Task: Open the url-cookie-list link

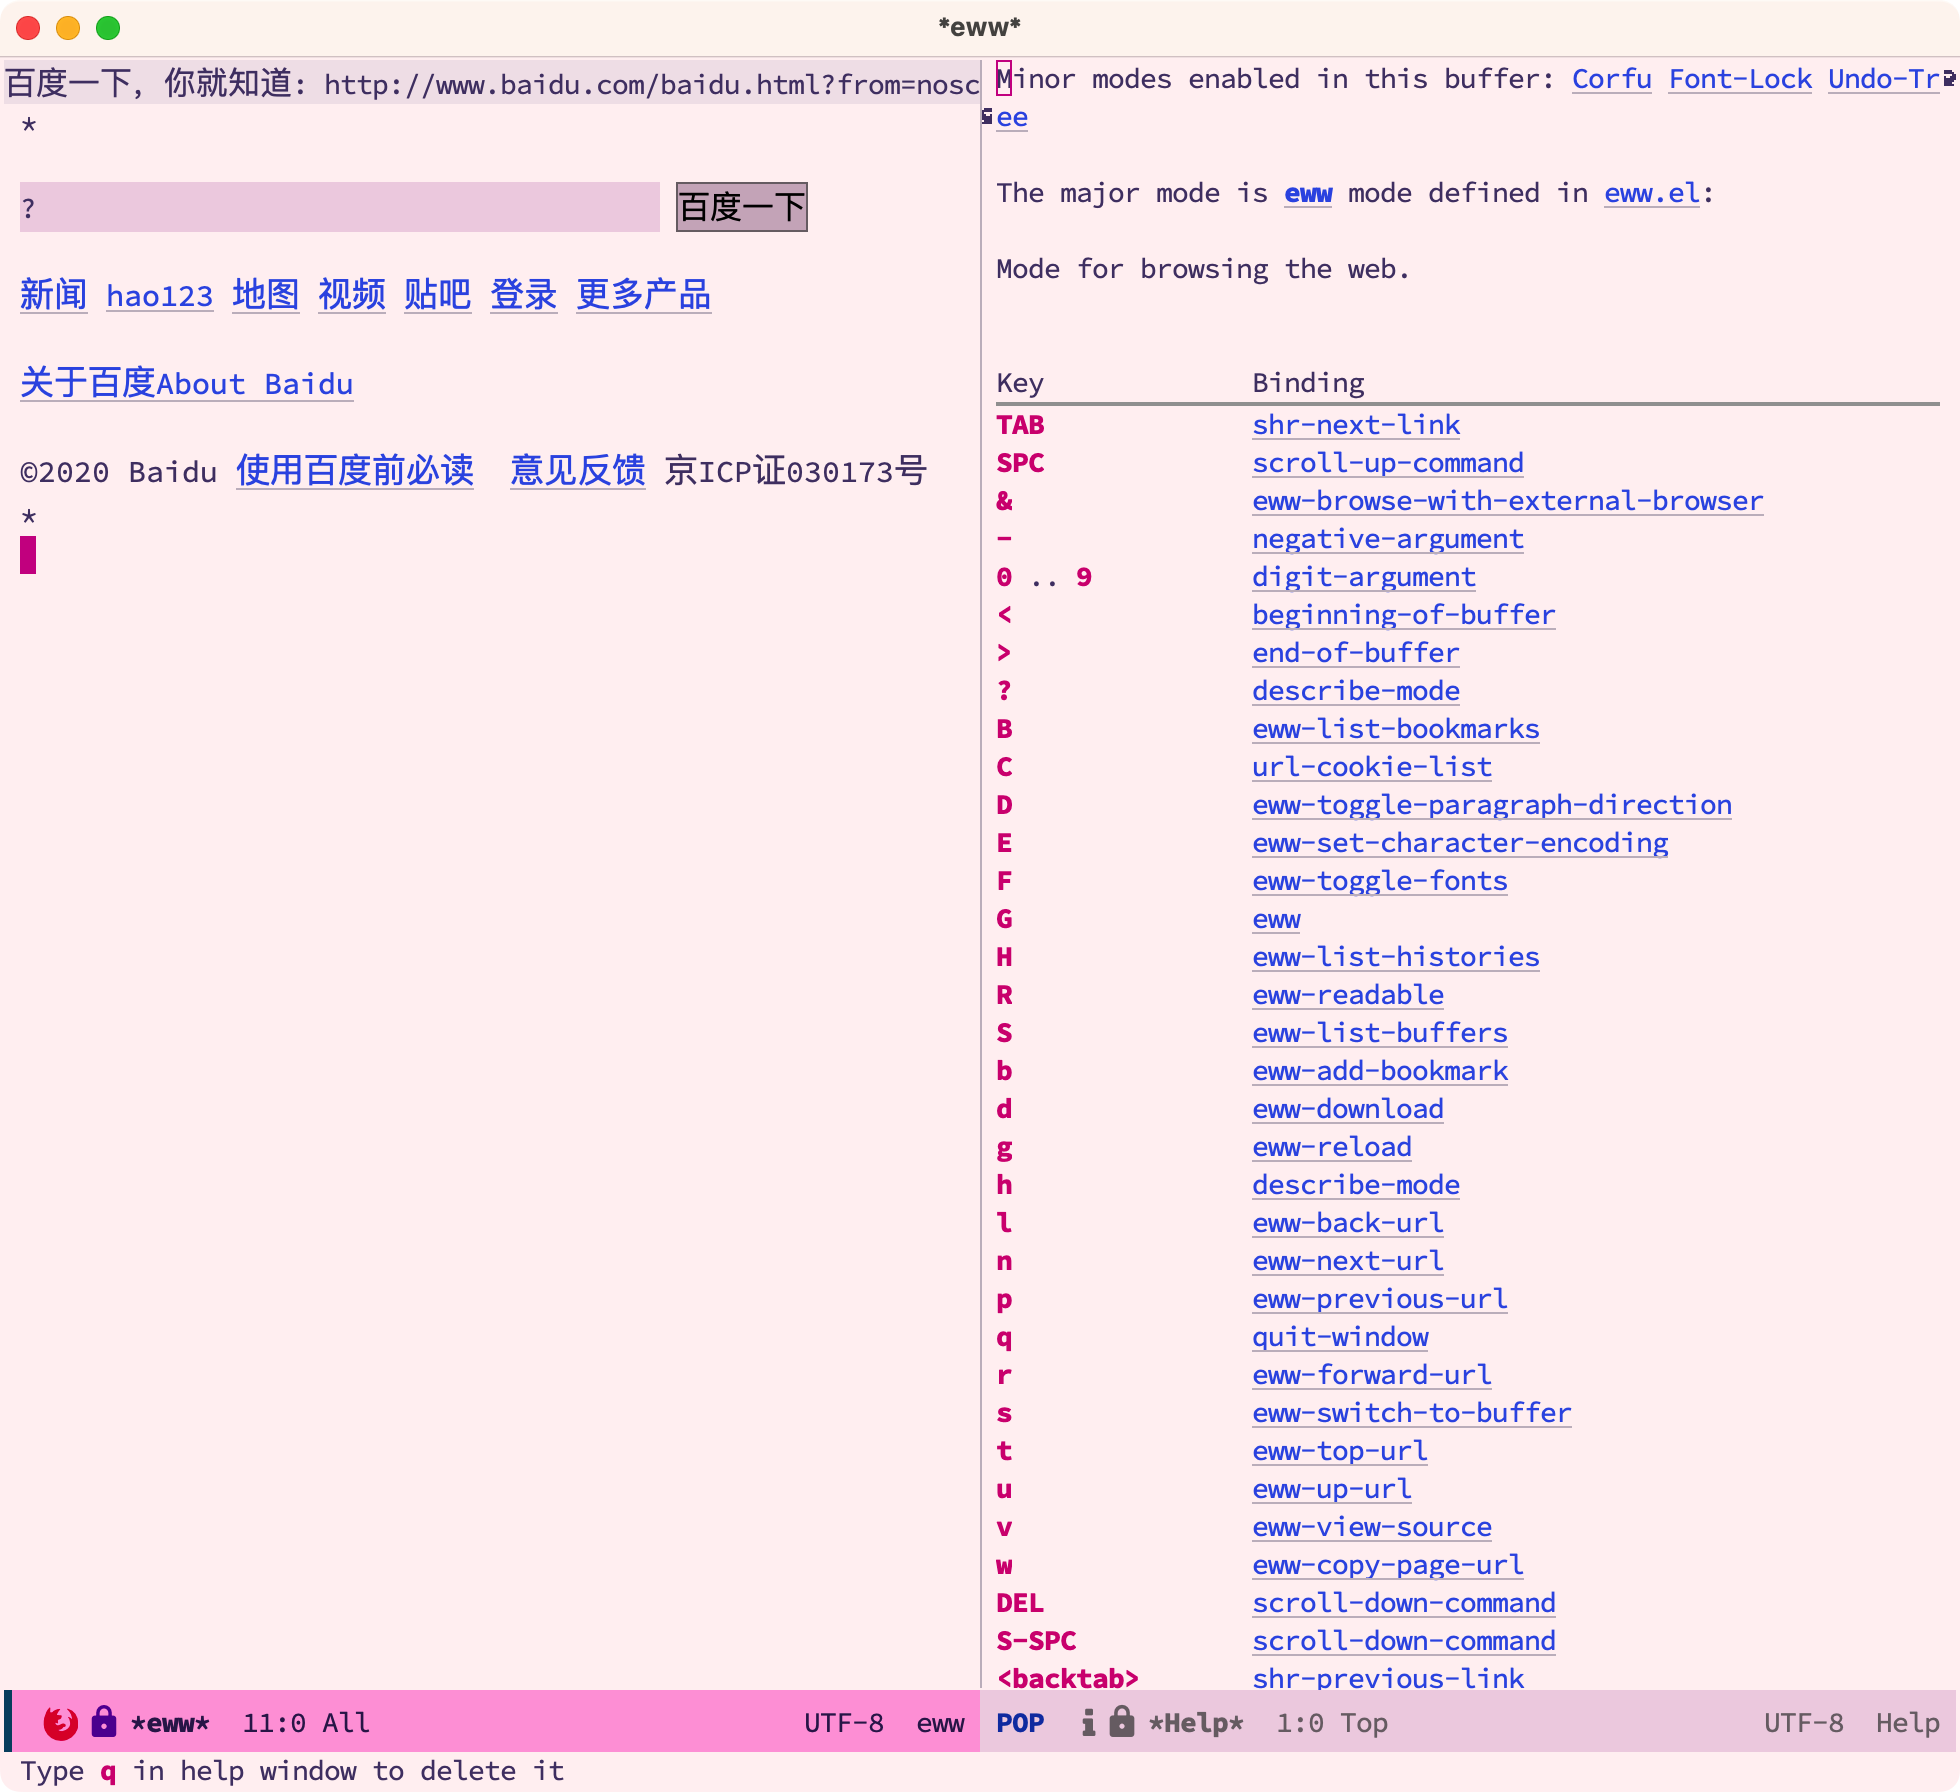Action: click(x=1373, y=767)
